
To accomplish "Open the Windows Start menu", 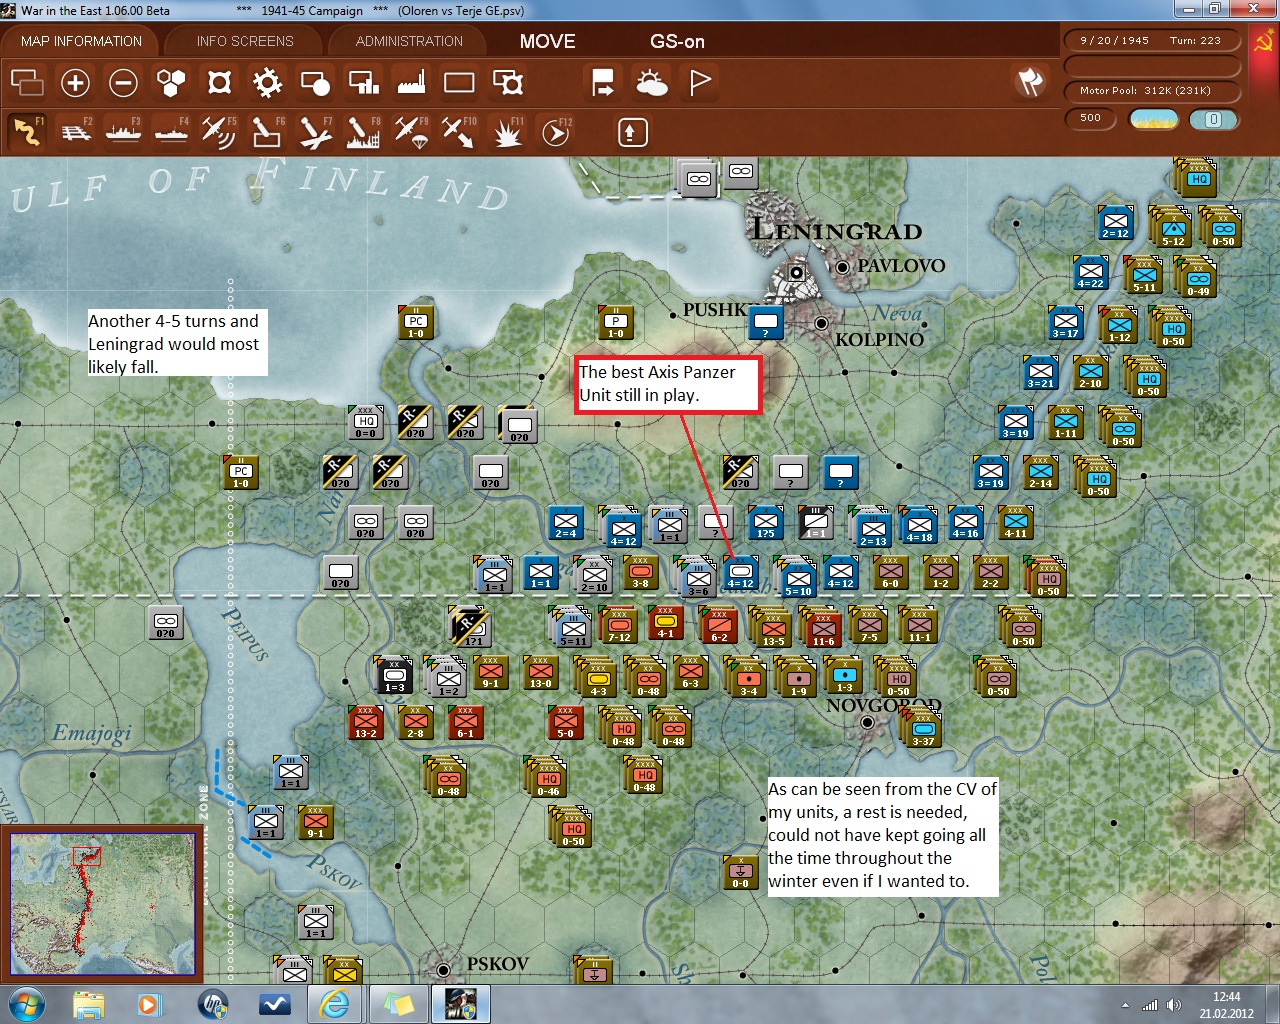I will tap(27, 1004).
